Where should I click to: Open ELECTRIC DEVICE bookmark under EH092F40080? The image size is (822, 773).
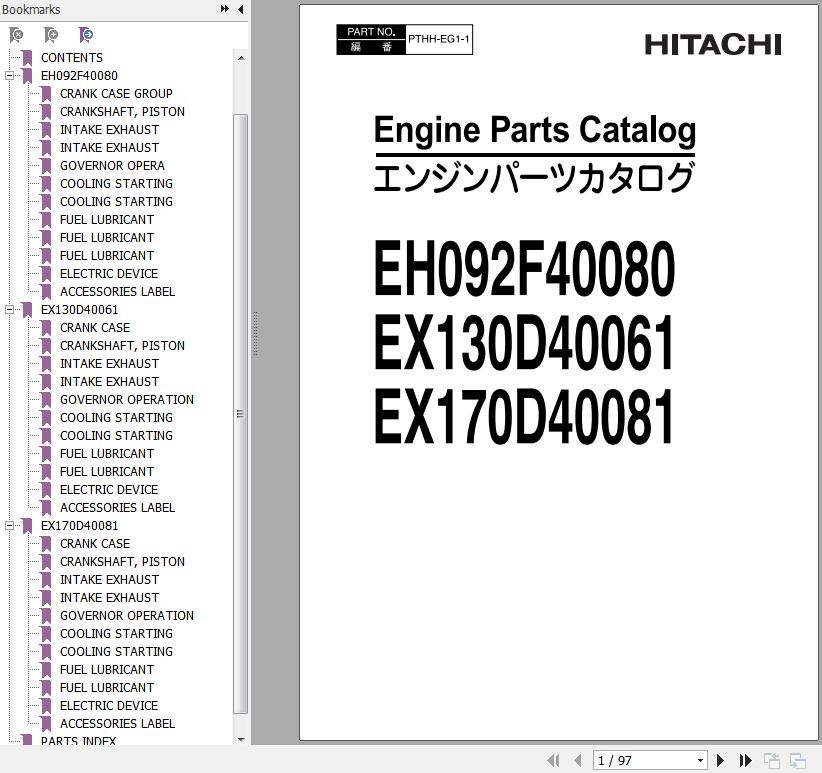[x=109, y=274]
